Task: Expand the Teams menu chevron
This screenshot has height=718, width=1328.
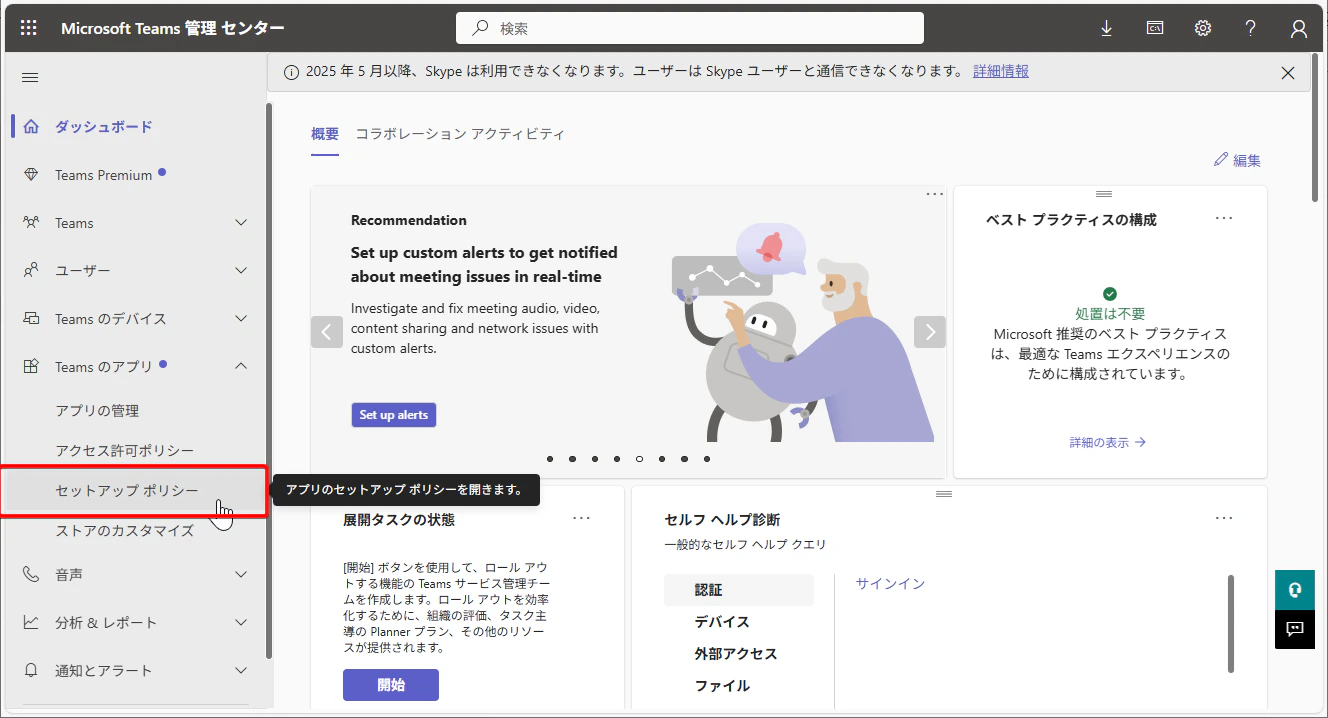Action: [241, 222]
